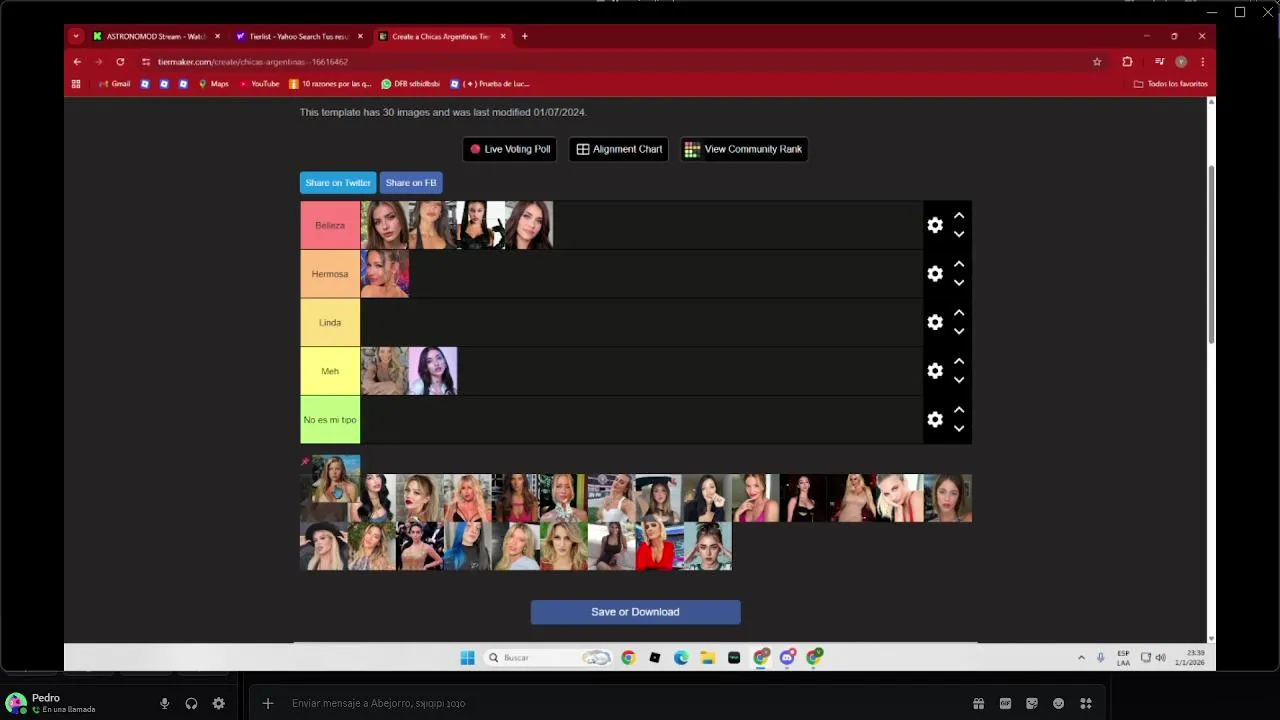The height and width of the screenshot is (720, 1280).
Task: Move Hermosa tier up
Action: 959,264
